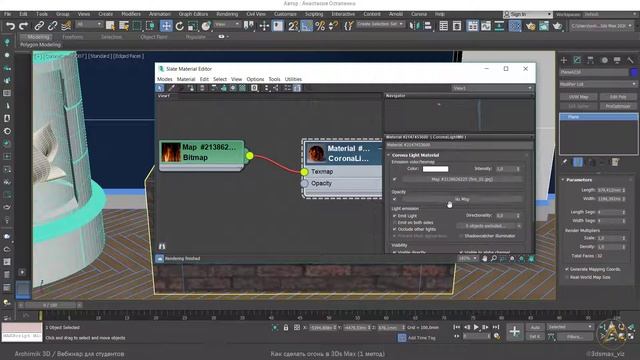Screen dimensions: 640x360
Task: Click the Sign In button
Action: [528, 14]
